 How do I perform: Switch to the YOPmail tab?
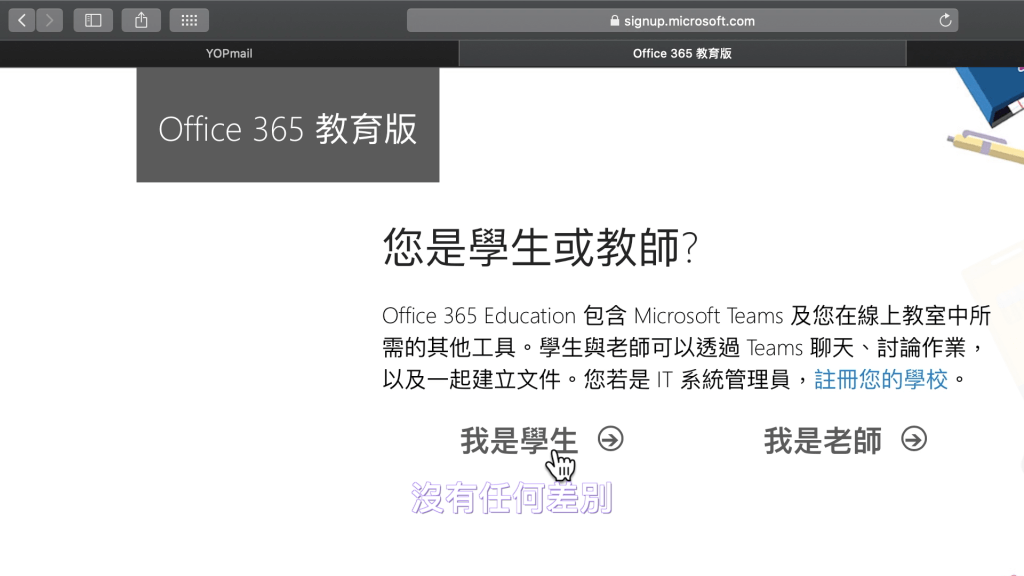pos(229,54)
